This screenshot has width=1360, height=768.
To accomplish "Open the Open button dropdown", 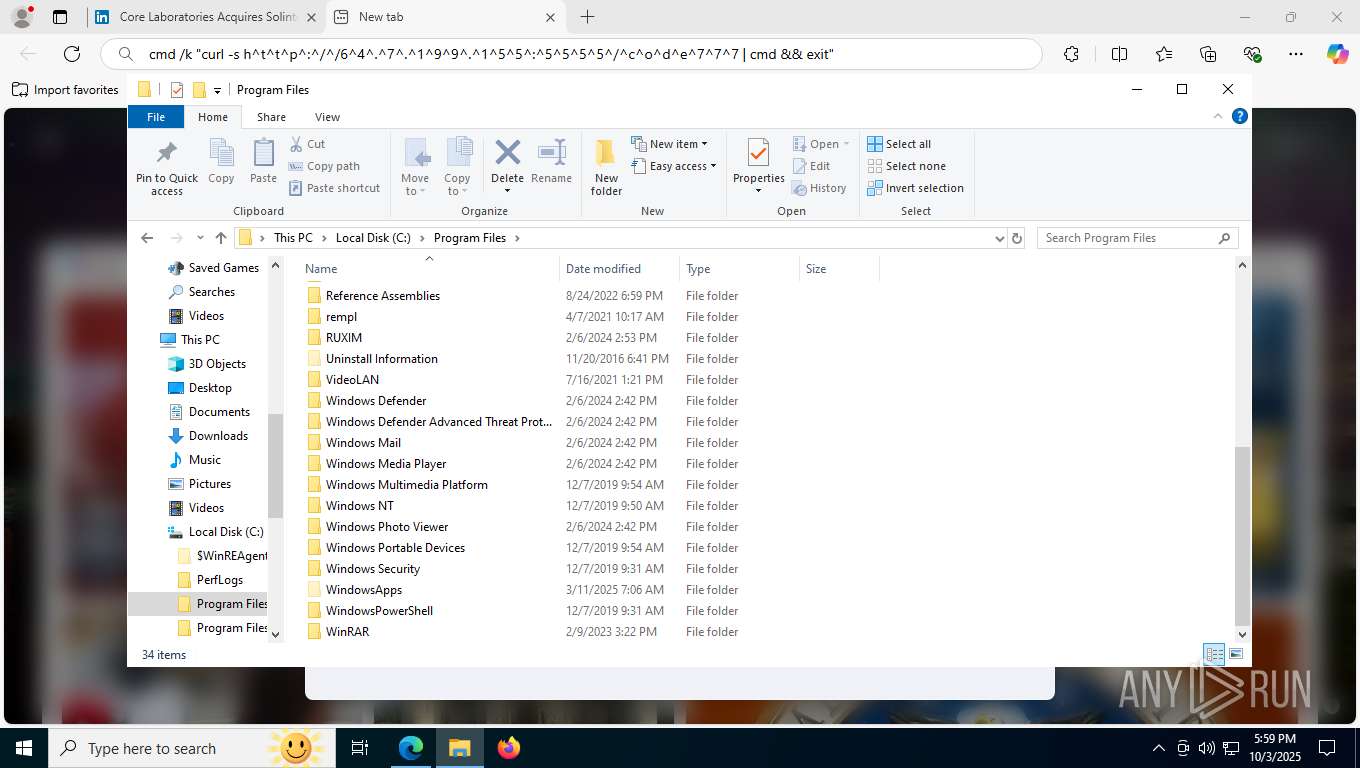I will pos(846,144).
